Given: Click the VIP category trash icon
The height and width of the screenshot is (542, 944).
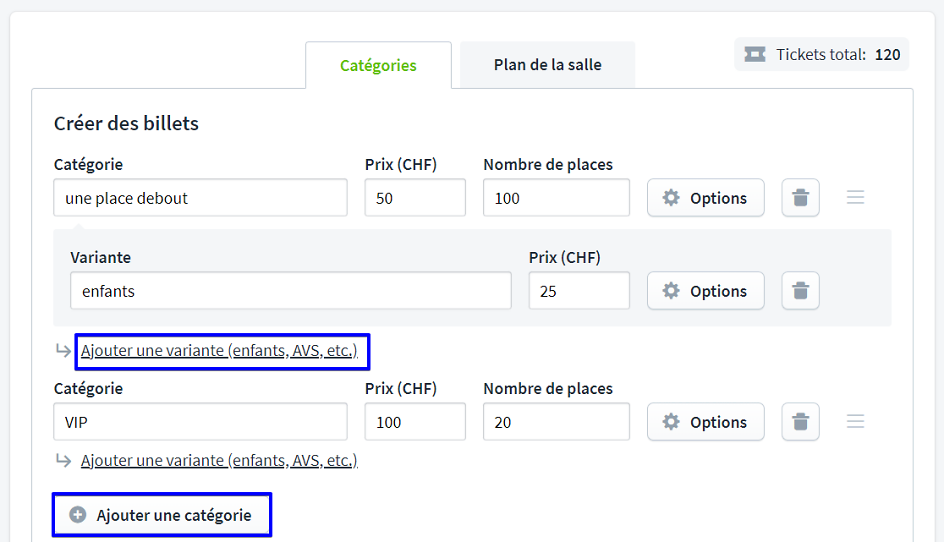Looking at the screenshot, I should coord(800,422).
